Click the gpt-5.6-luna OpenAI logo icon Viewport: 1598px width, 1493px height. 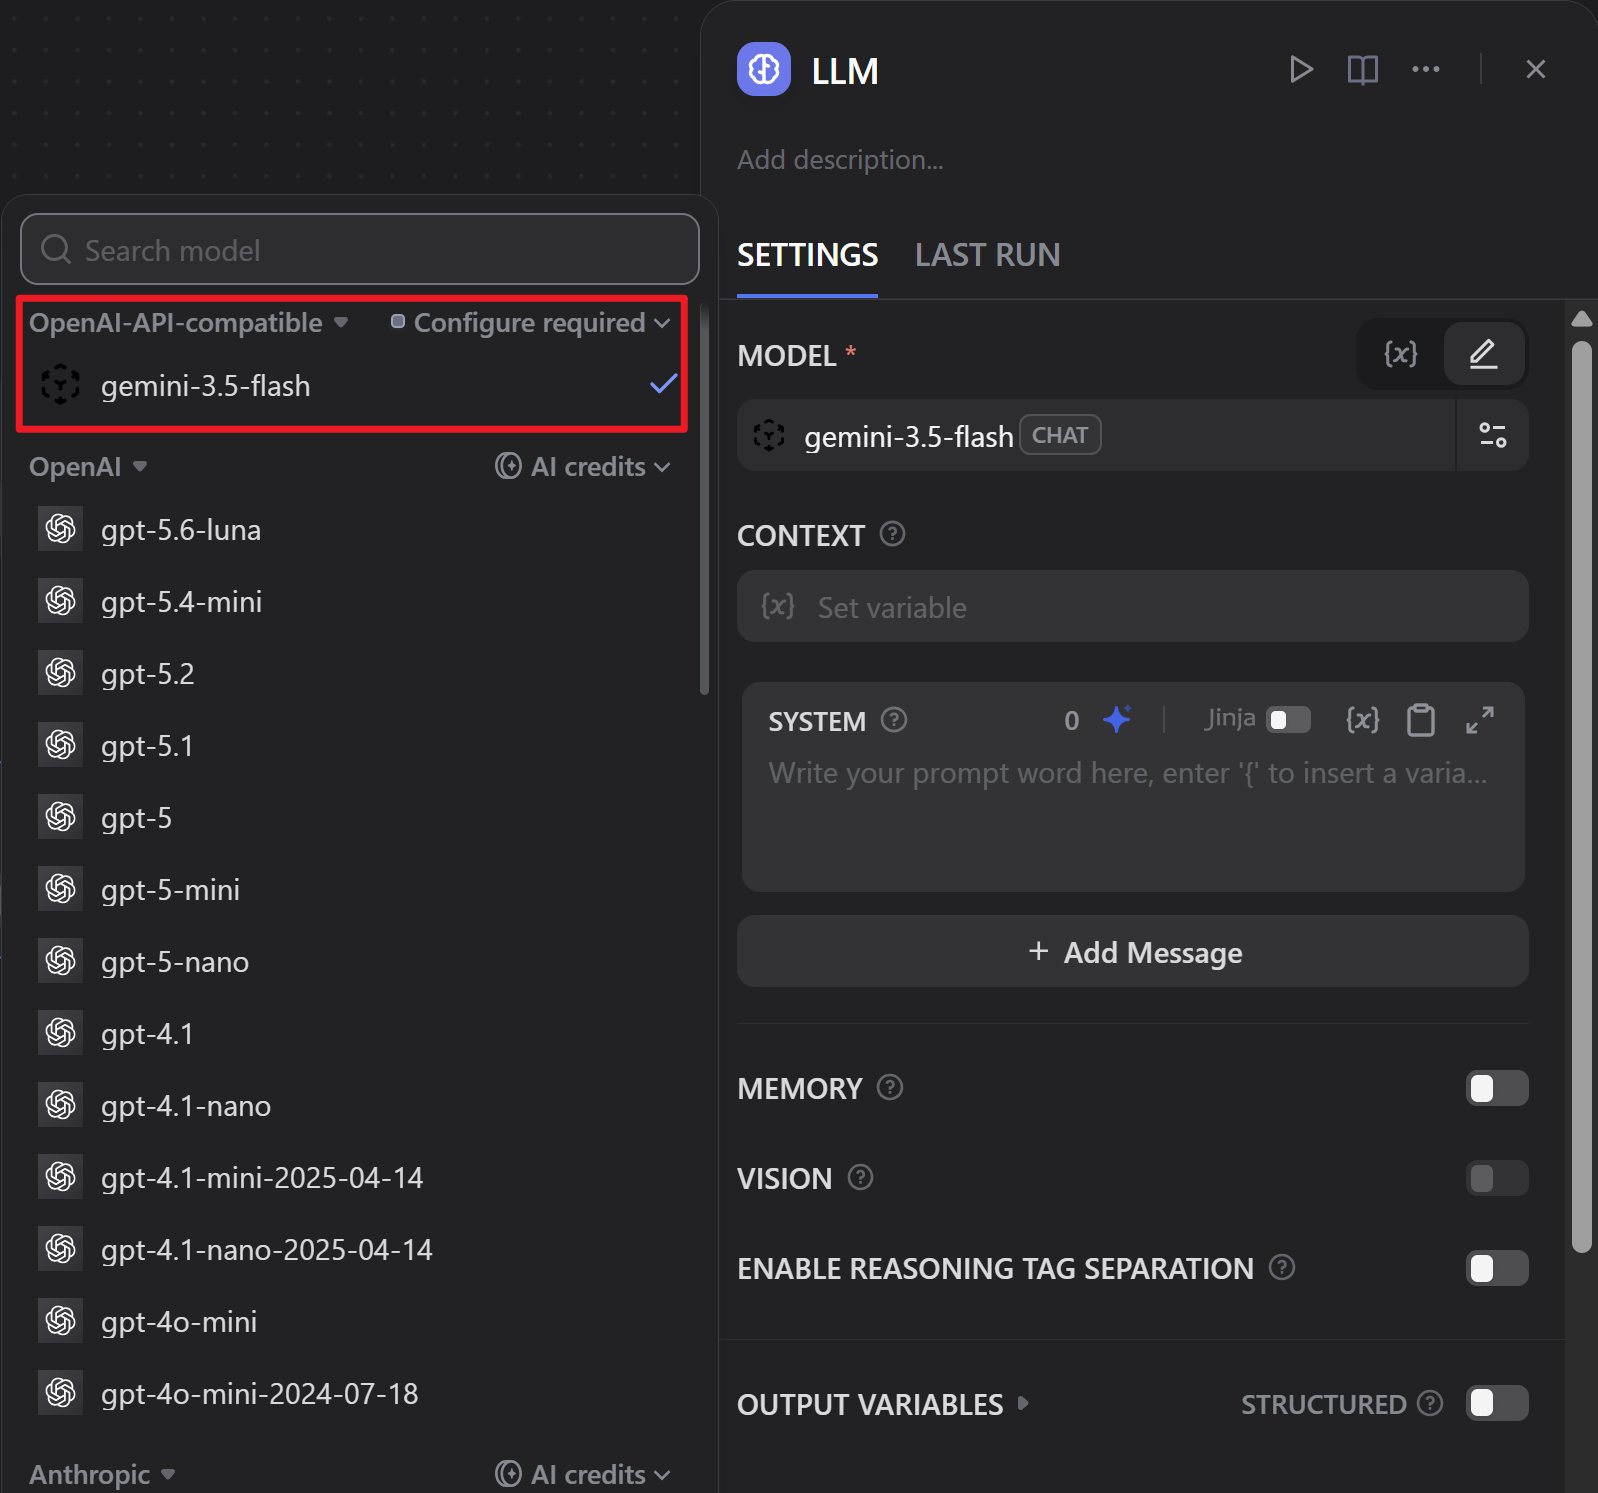(x=60, y=529)
